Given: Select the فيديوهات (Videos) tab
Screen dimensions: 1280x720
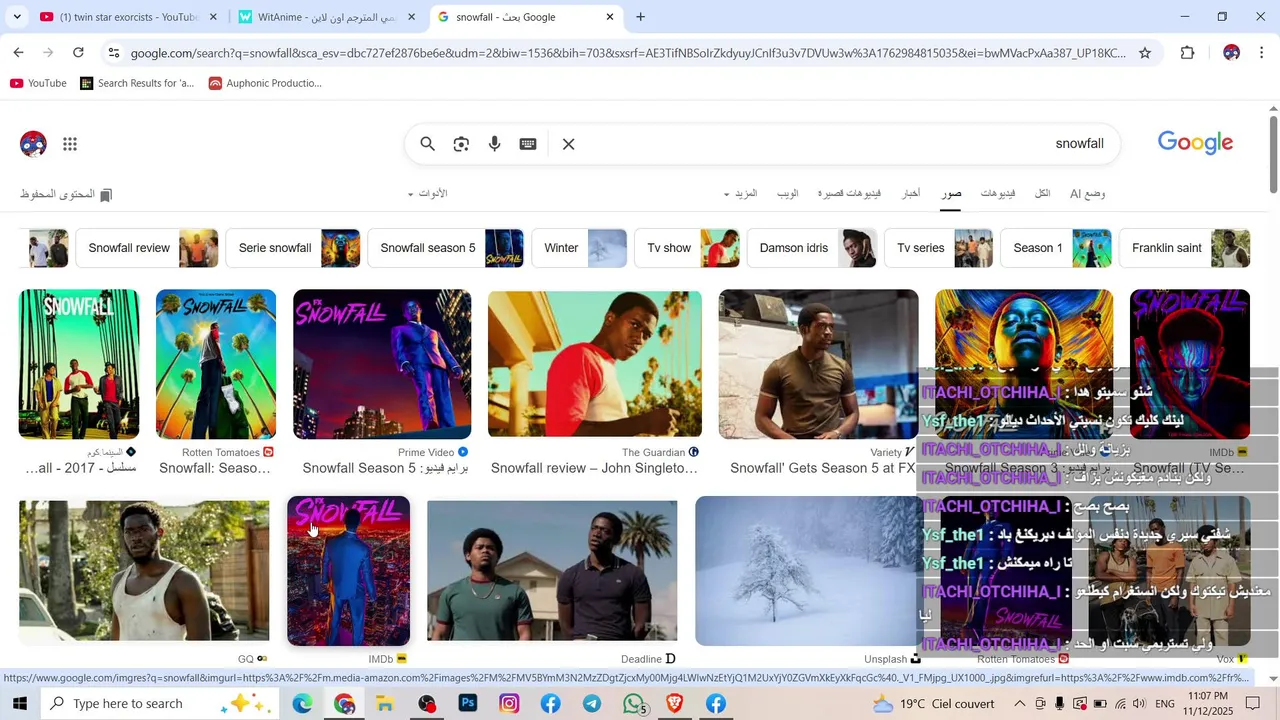Looking at the screenshot, I should (998, 193).
